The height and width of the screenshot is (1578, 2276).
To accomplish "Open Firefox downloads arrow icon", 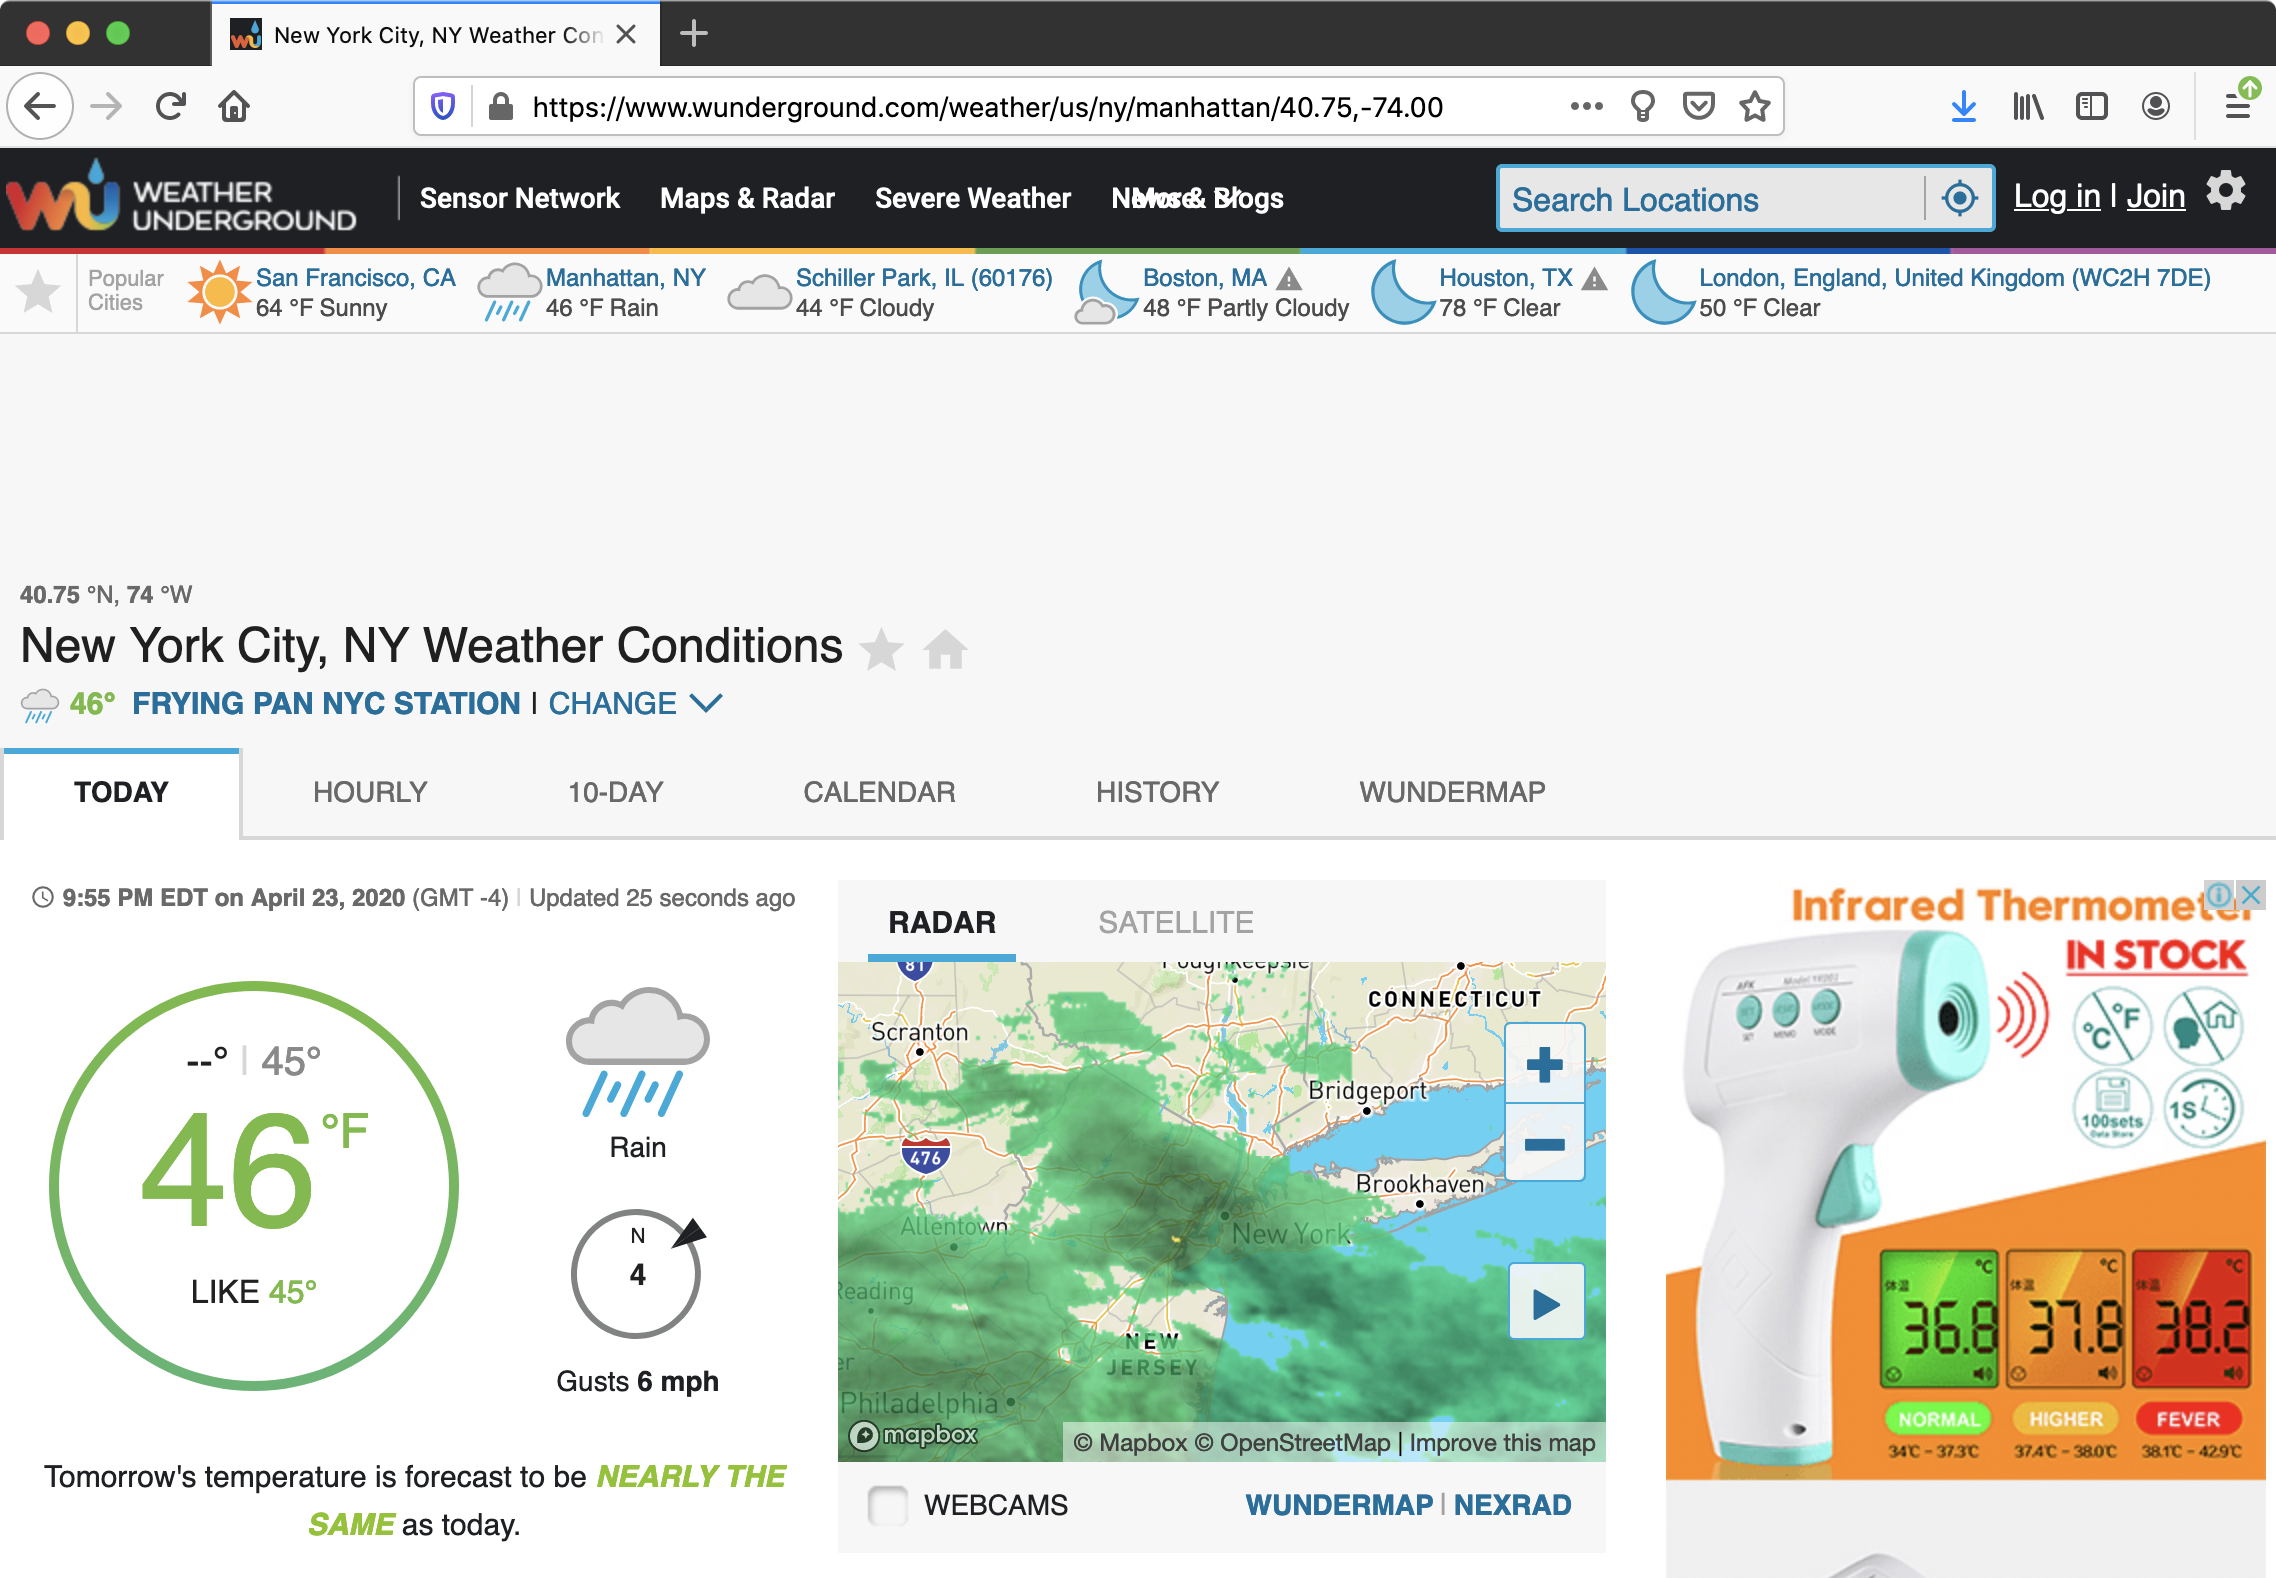I will click(1963, 106).
